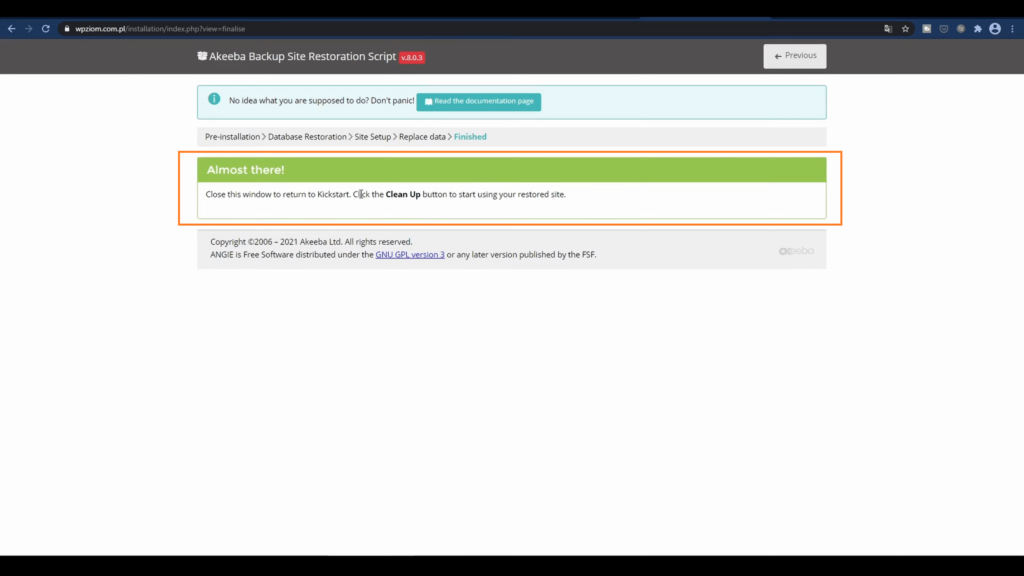Select the Replace data breadcrumb step
The width and height of the screenshot is (1024, 576).
422,137
